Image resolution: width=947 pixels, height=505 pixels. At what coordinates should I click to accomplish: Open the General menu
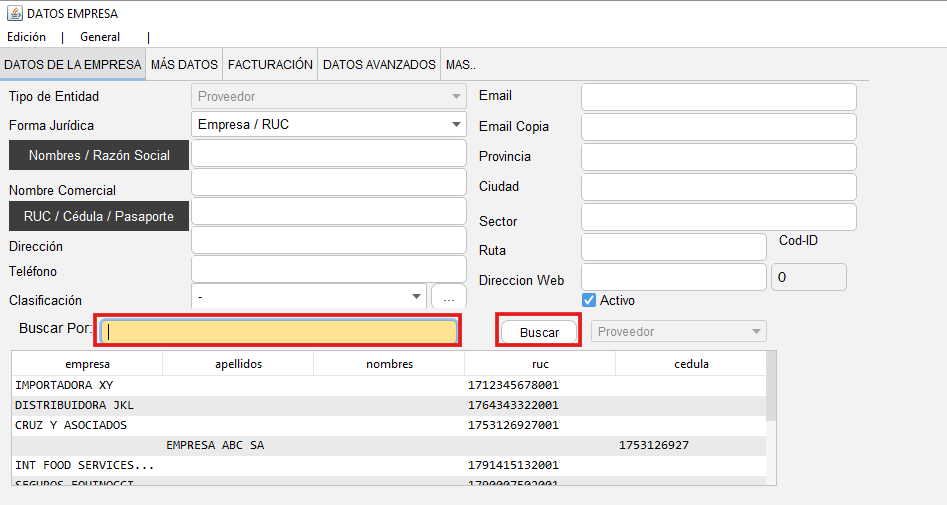100,37
